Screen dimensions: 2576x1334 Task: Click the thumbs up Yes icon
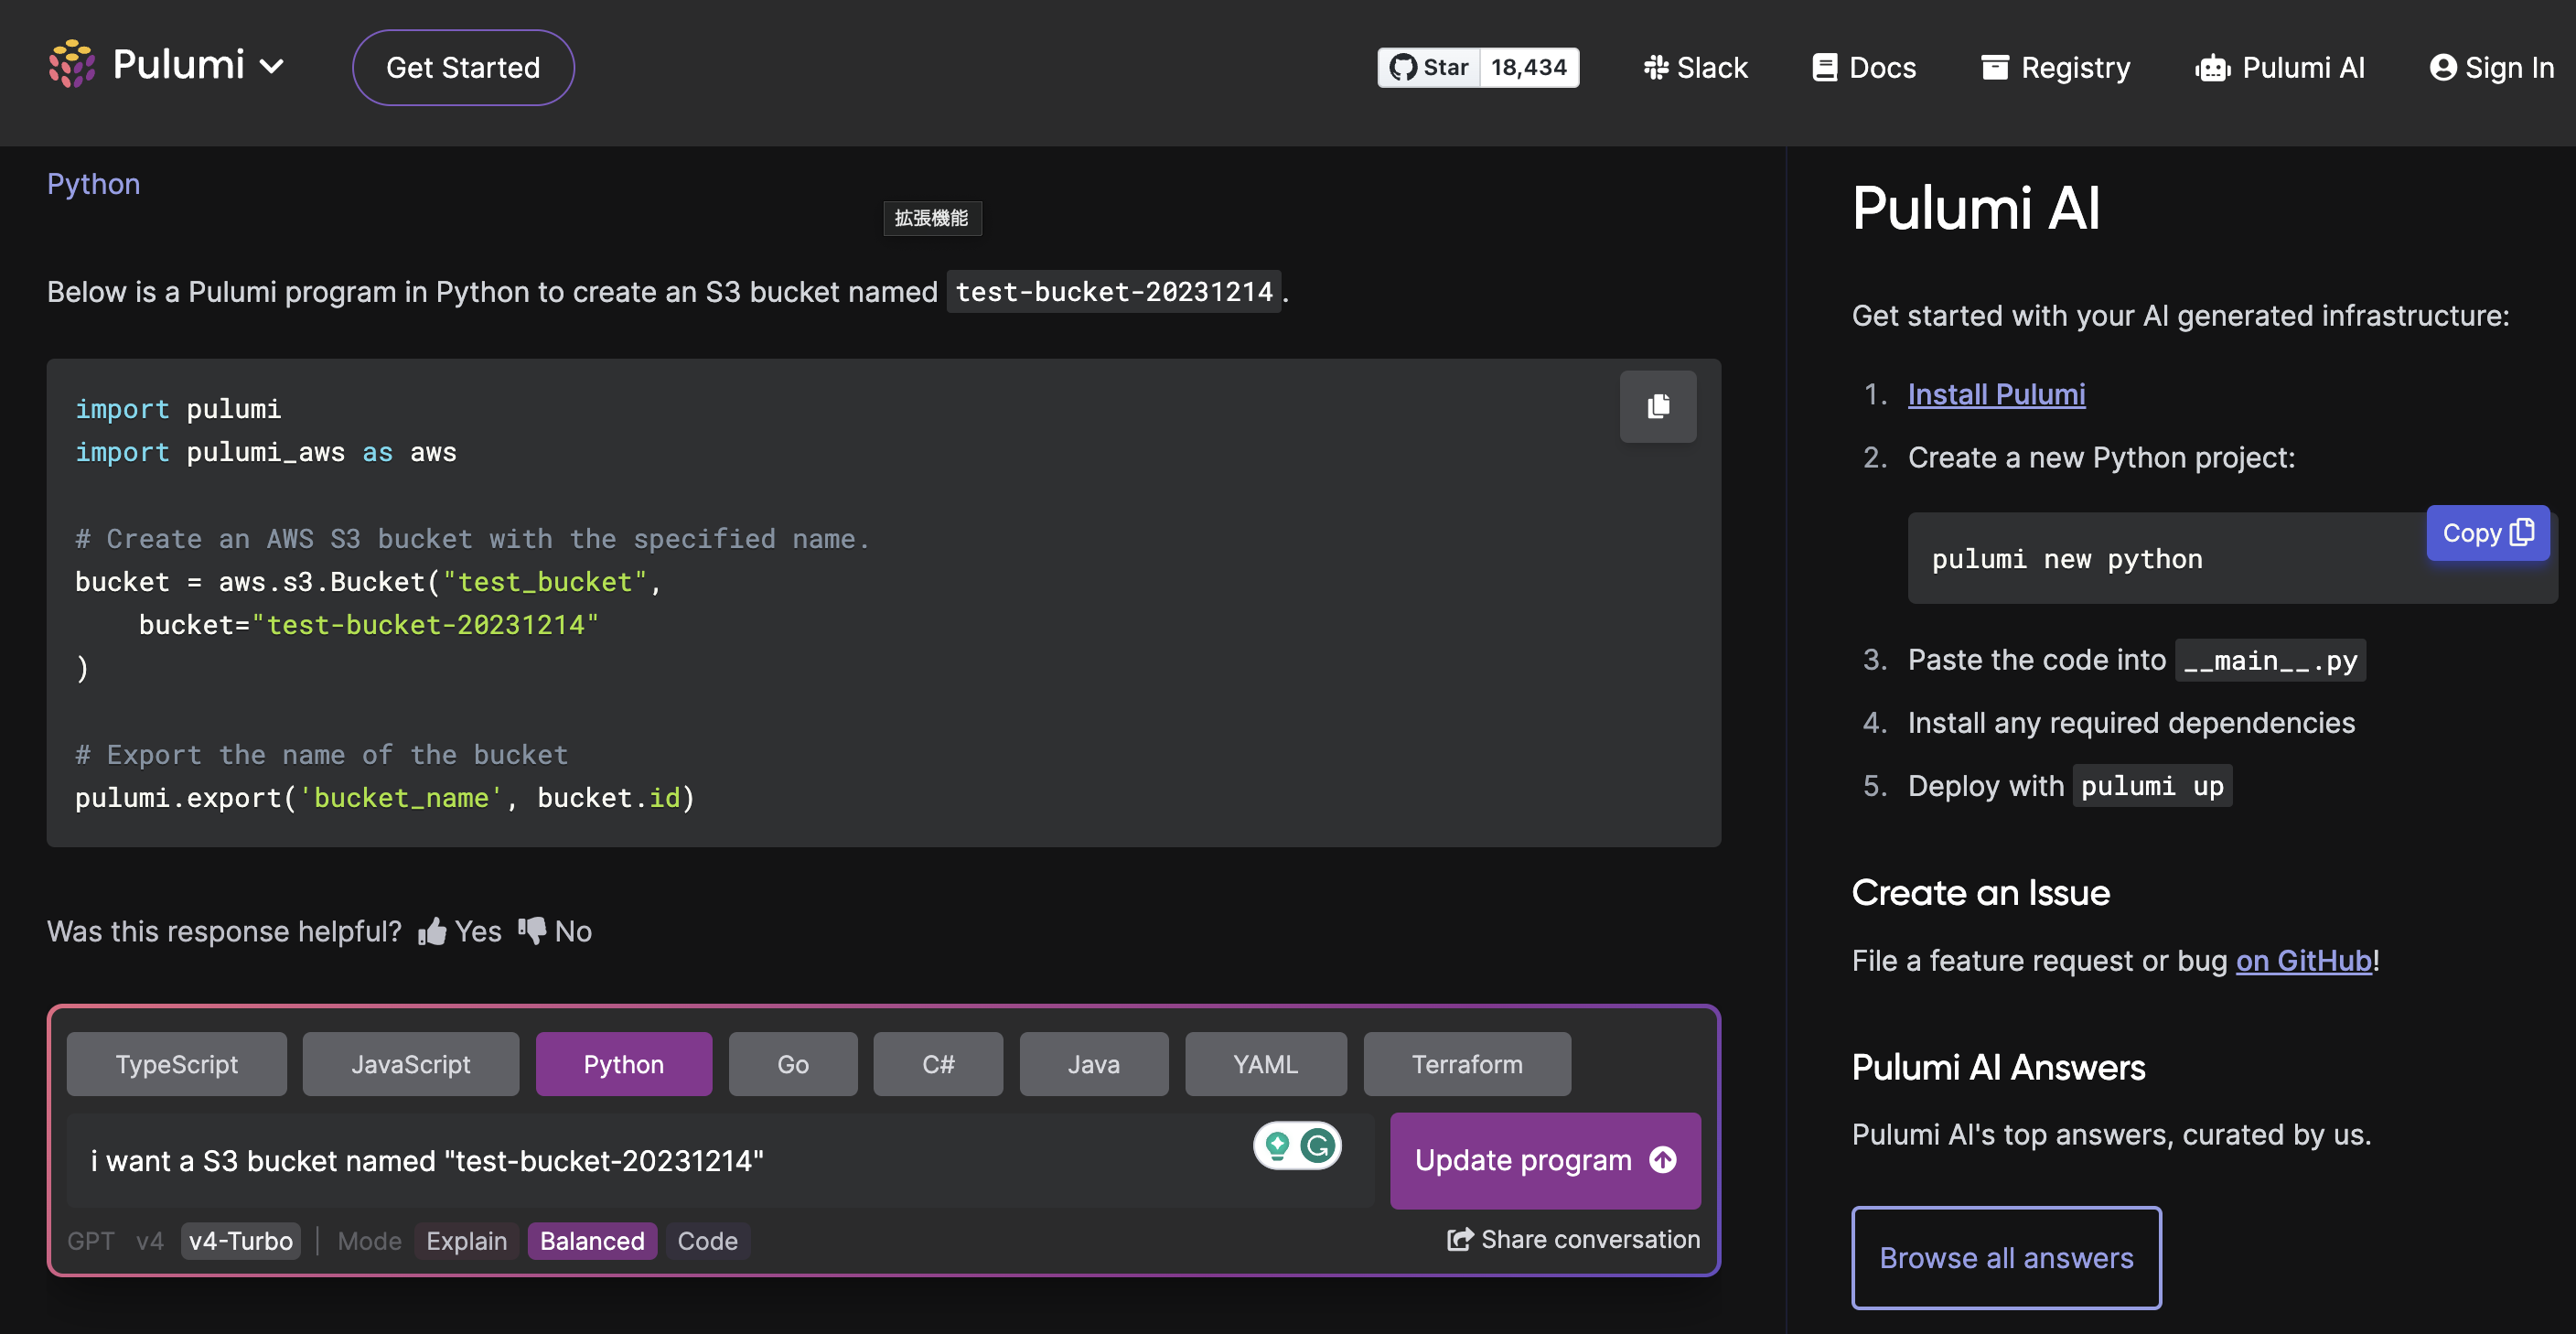click(x=432, y=931)
